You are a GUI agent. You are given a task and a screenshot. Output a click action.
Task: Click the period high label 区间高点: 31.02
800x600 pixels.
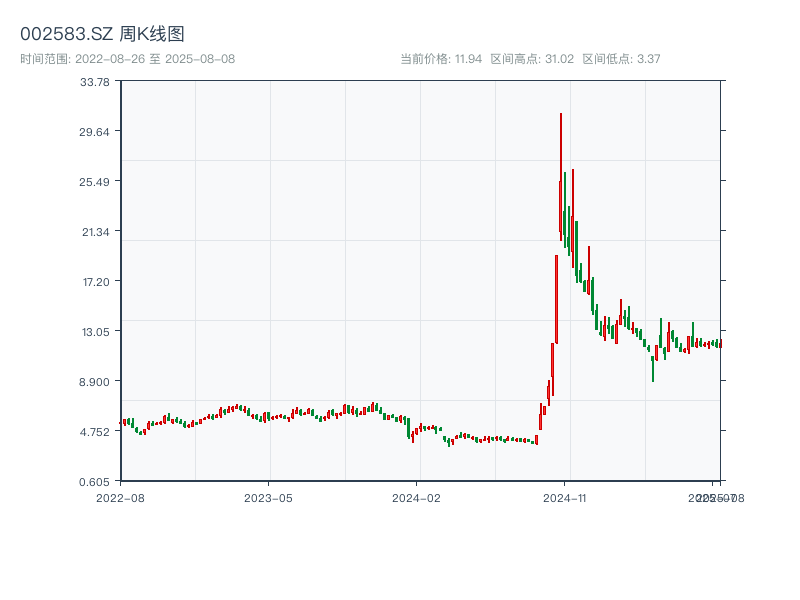[532, 59]
